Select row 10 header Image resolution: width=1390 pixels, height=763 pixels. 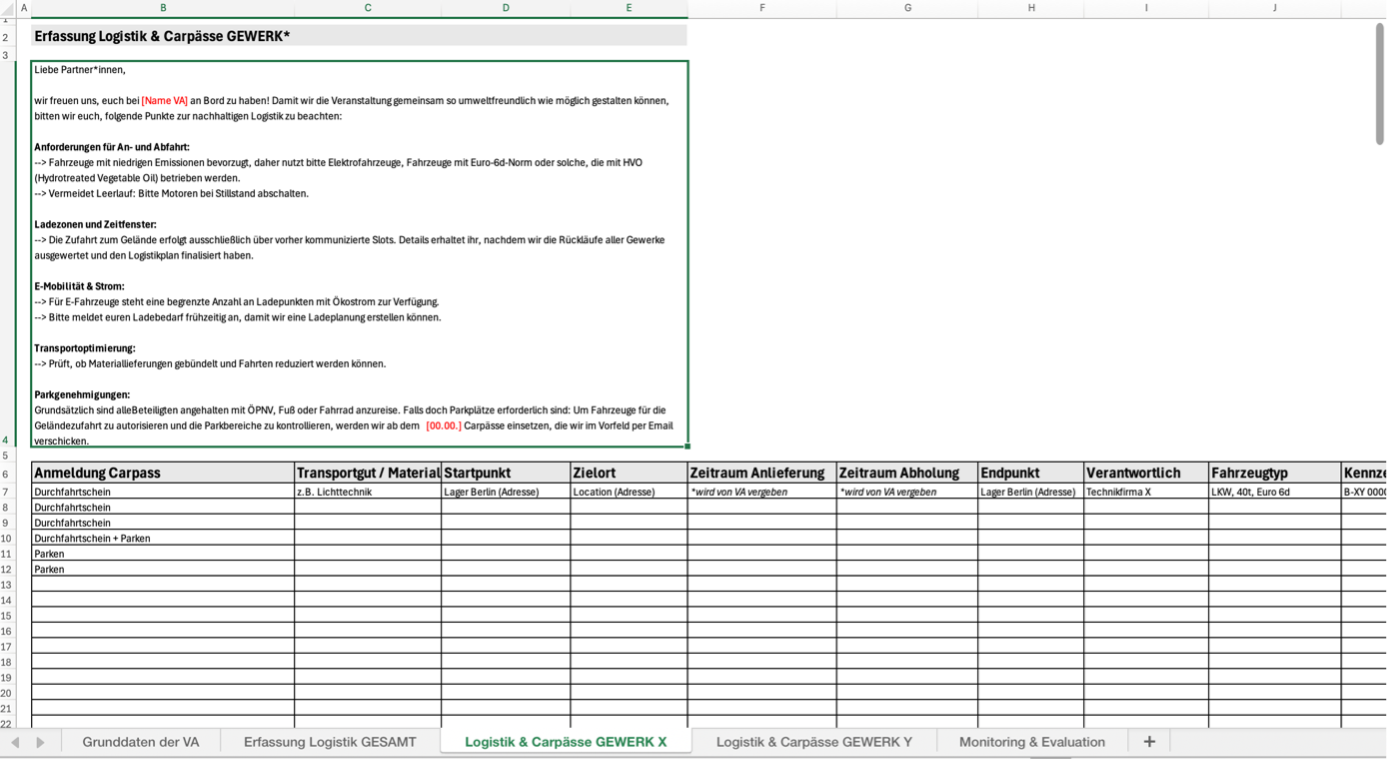pos(6,538)
